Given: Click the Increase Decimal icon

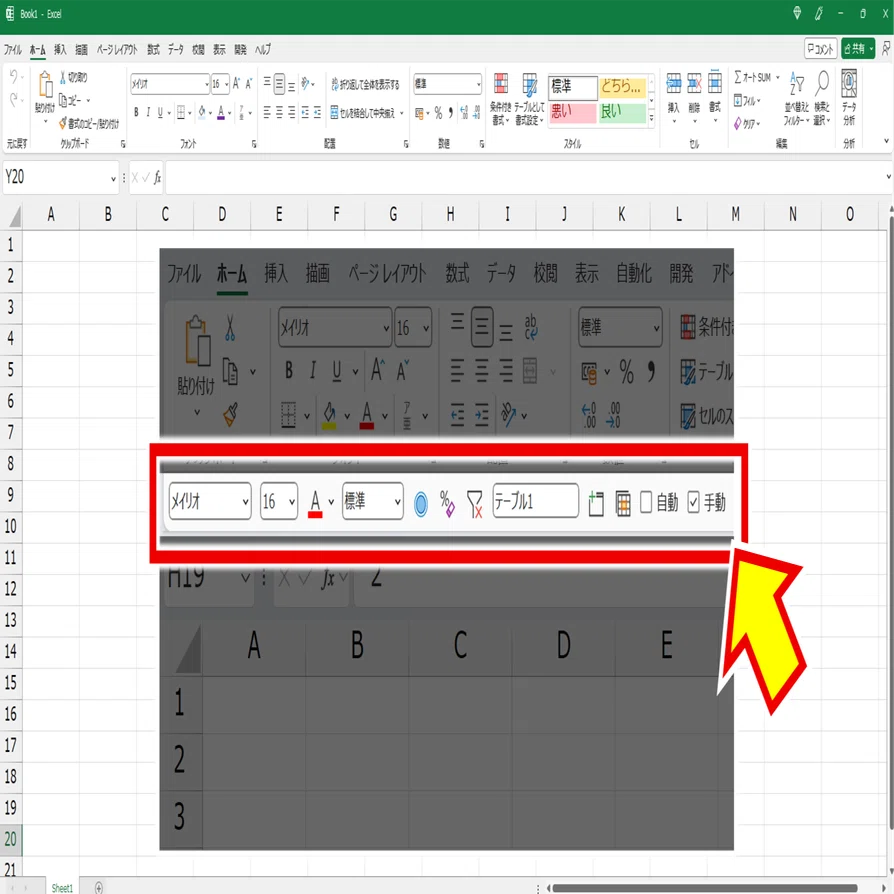Looking at the screenshot, I should (x=464, y=113).
